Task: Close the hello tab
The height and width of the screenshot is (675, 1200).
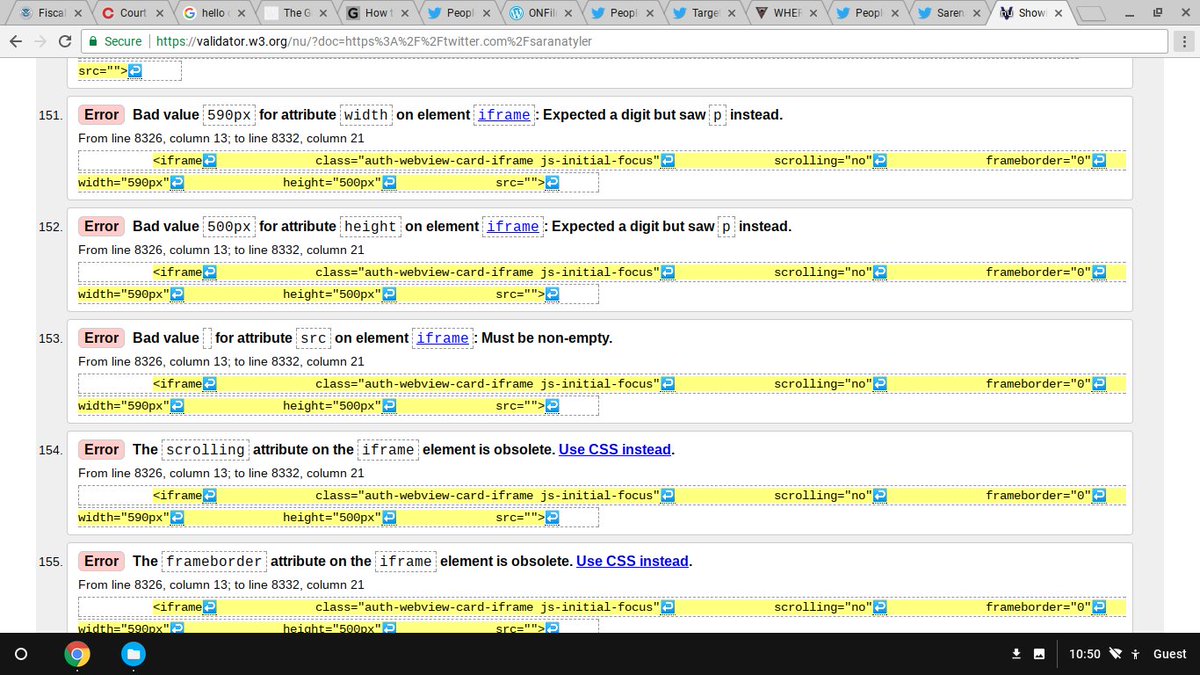Action: [241, 13]
